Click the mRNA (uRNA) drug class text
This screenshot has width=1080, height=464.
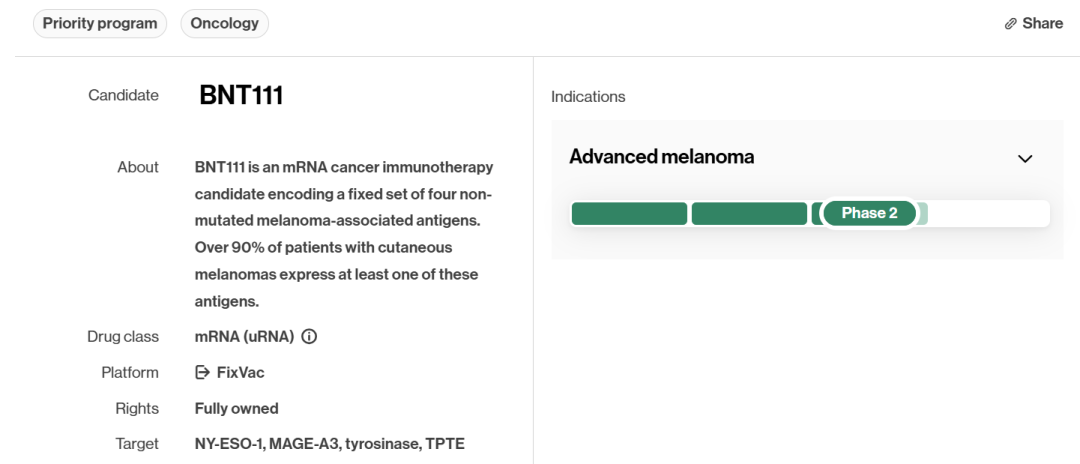[x=245, y=337]
